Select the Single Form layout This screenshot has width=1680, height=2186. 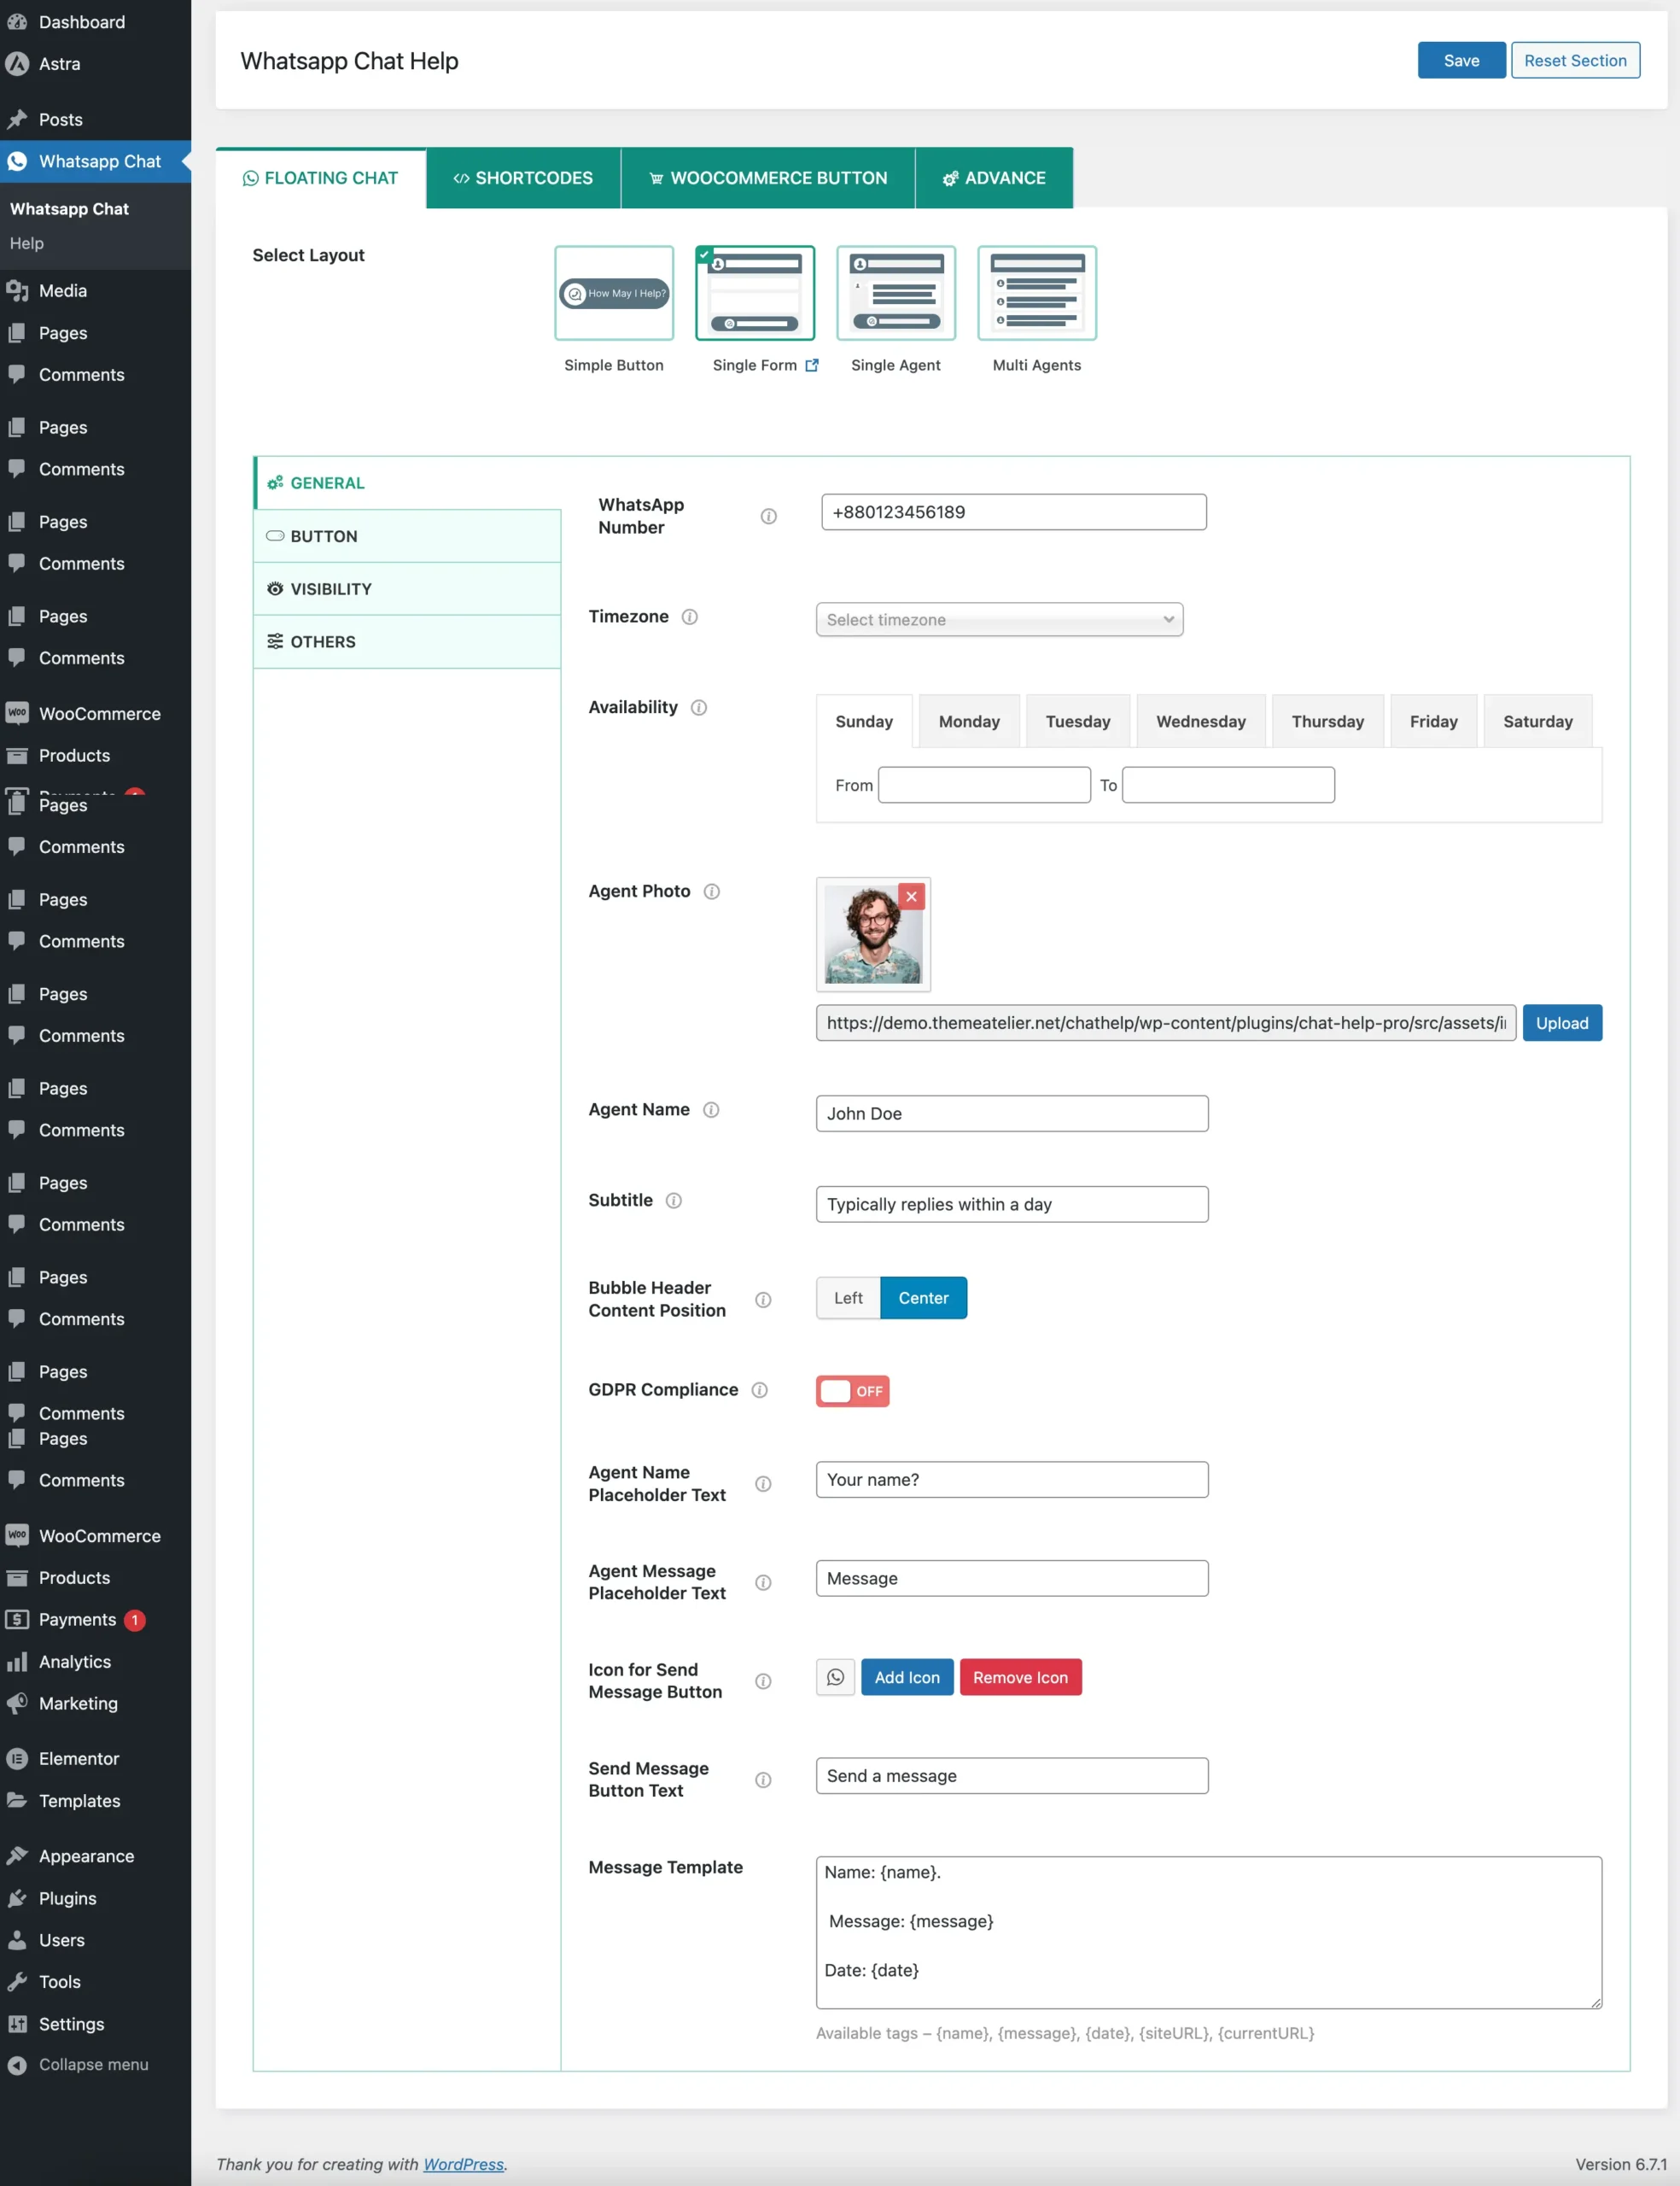(x=755, y=293)
